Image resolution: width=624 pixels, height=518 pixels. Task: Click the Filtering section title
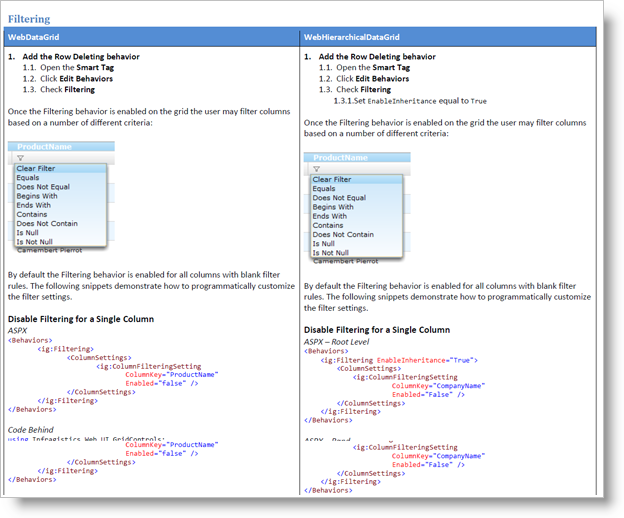point(29,19)
